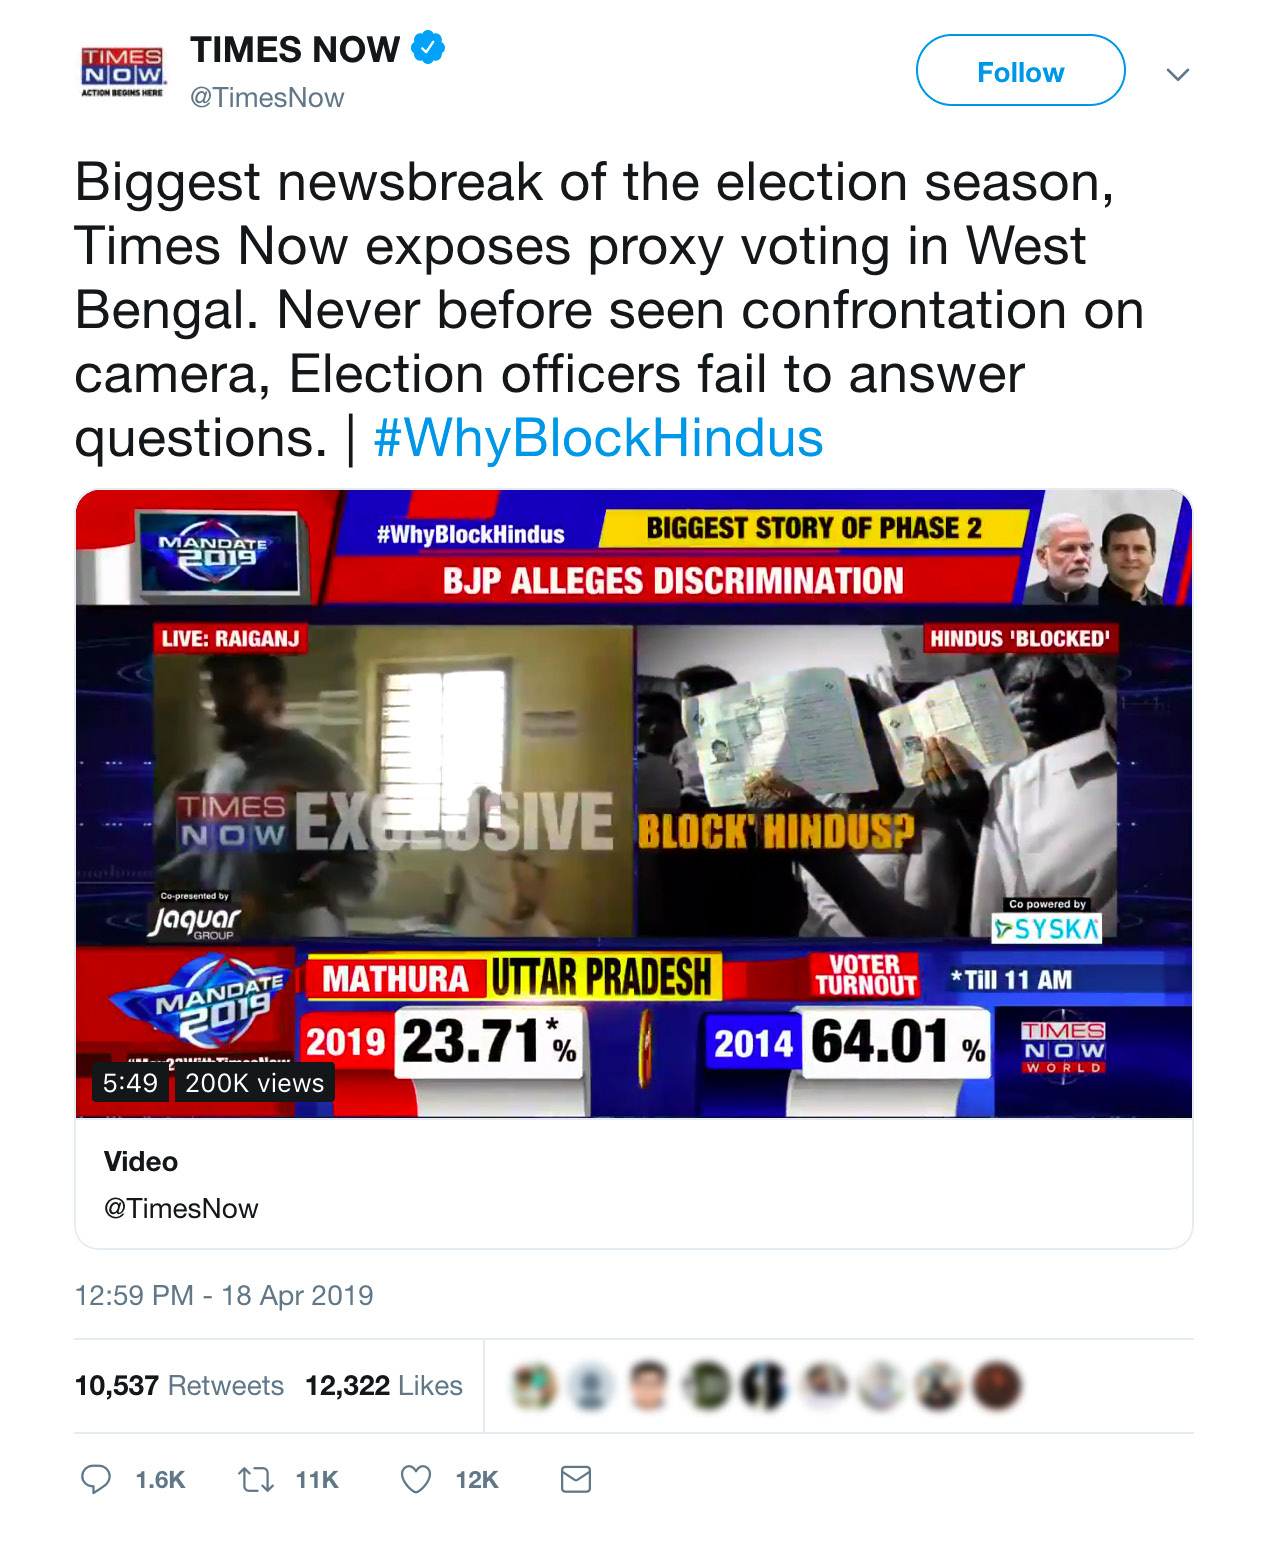Click the envelope direct message icon
The width and height of the screenshot is (1272, 1542).
(576, 1479)
